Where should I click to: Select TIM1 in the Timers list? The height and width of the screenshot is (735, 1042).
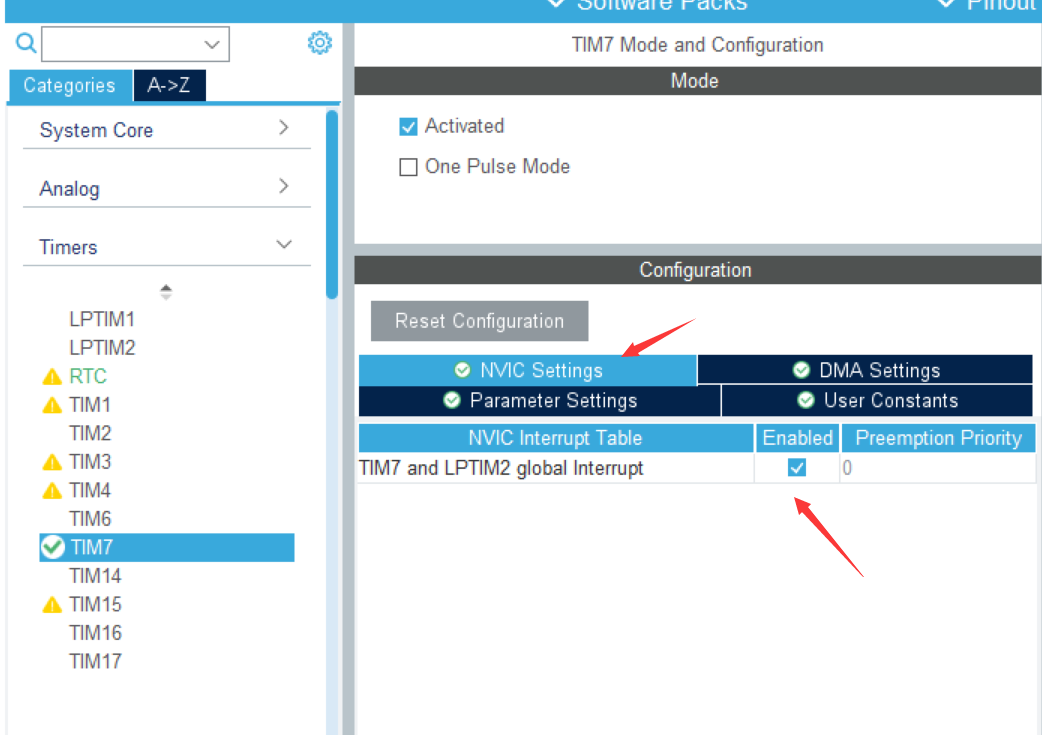point(90,405)
